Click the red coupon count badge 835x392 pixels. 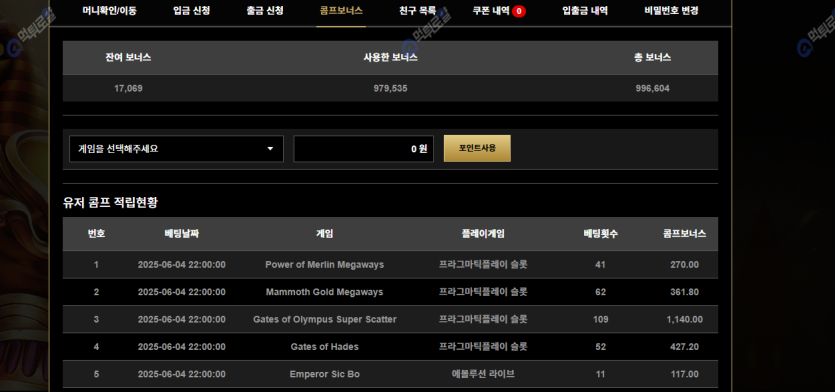(x=519, y=11)
